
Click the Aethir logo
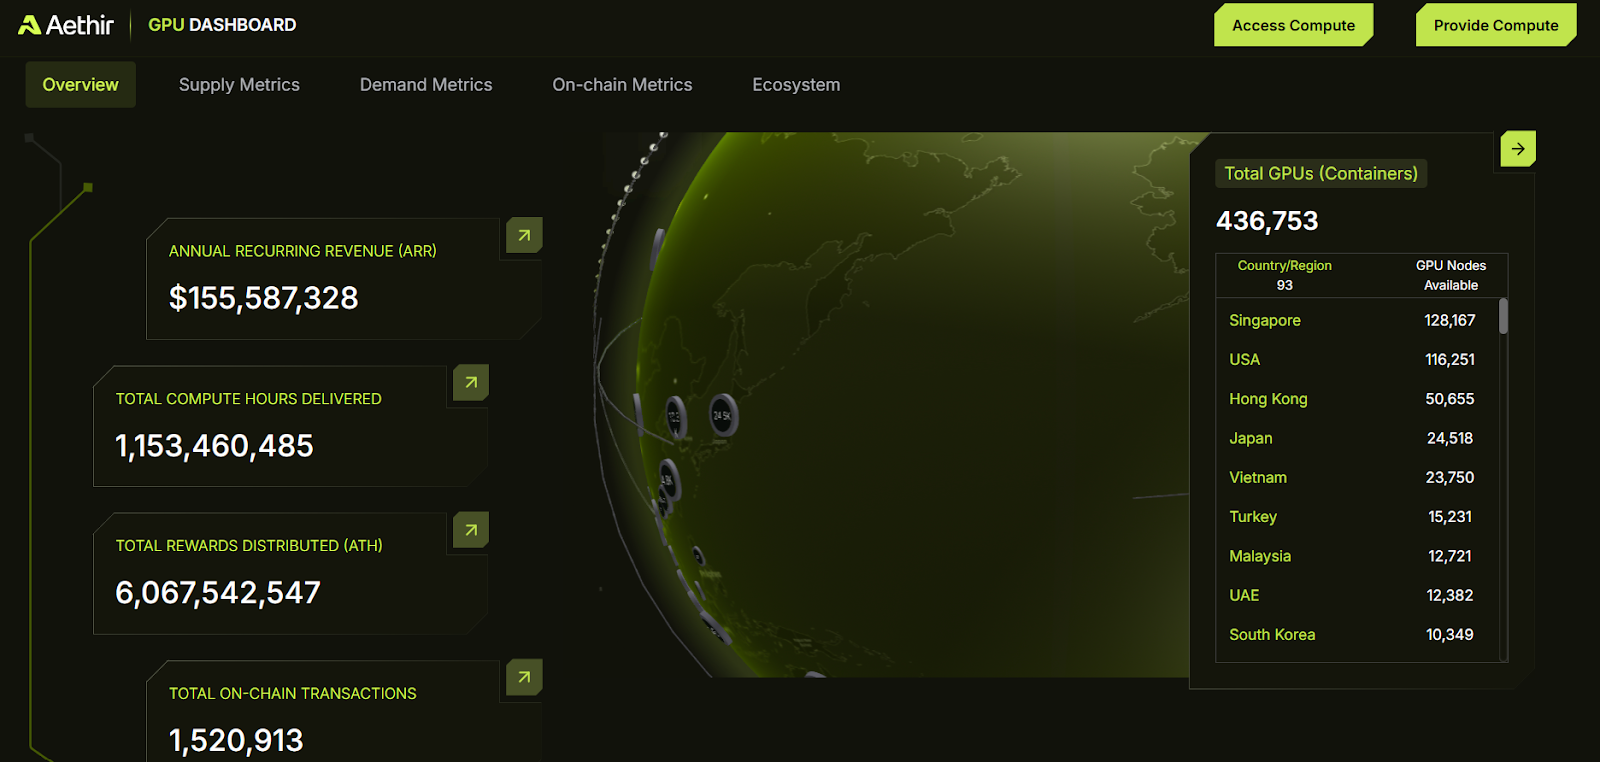point(66,25)
